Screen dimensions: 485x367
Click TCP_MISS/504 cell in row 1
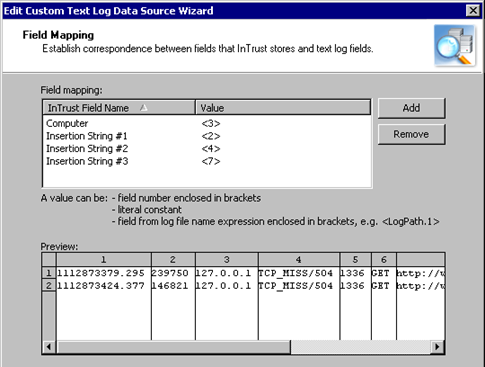coord(299,273)
